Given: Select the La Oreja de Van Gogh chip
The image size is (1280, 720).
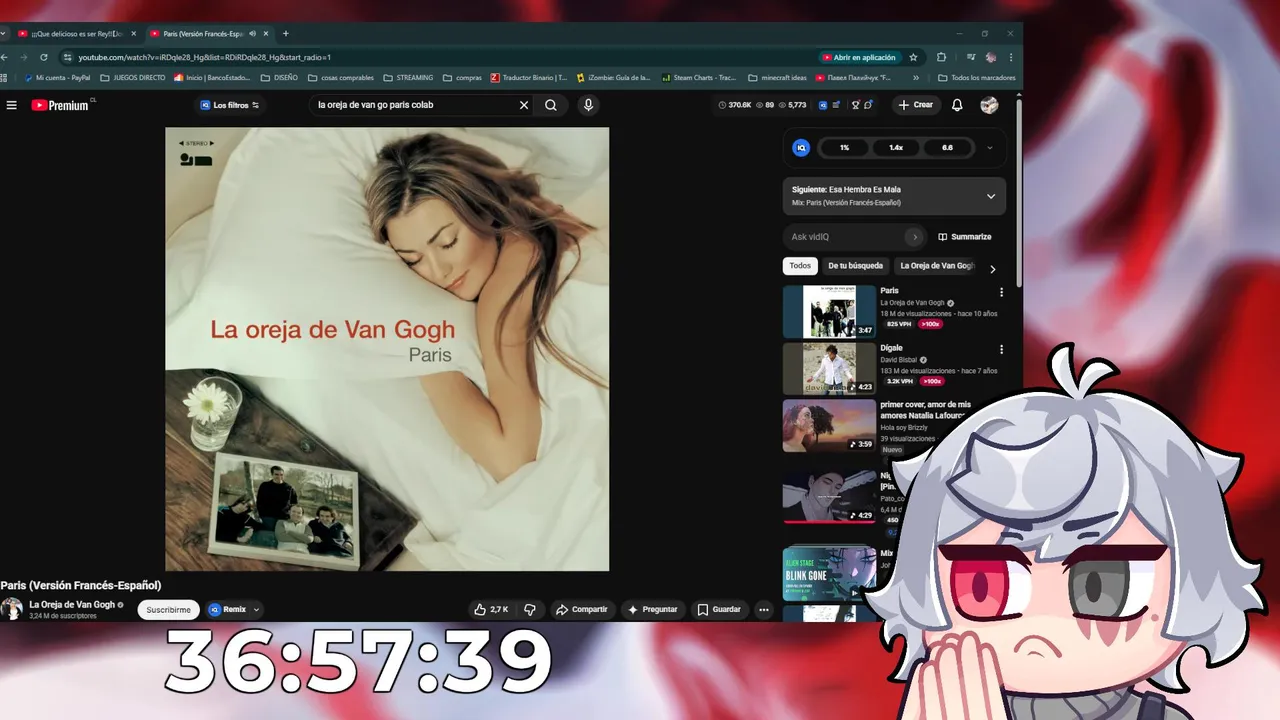Looking at the screenshot, I should click(x=936, y=266).
